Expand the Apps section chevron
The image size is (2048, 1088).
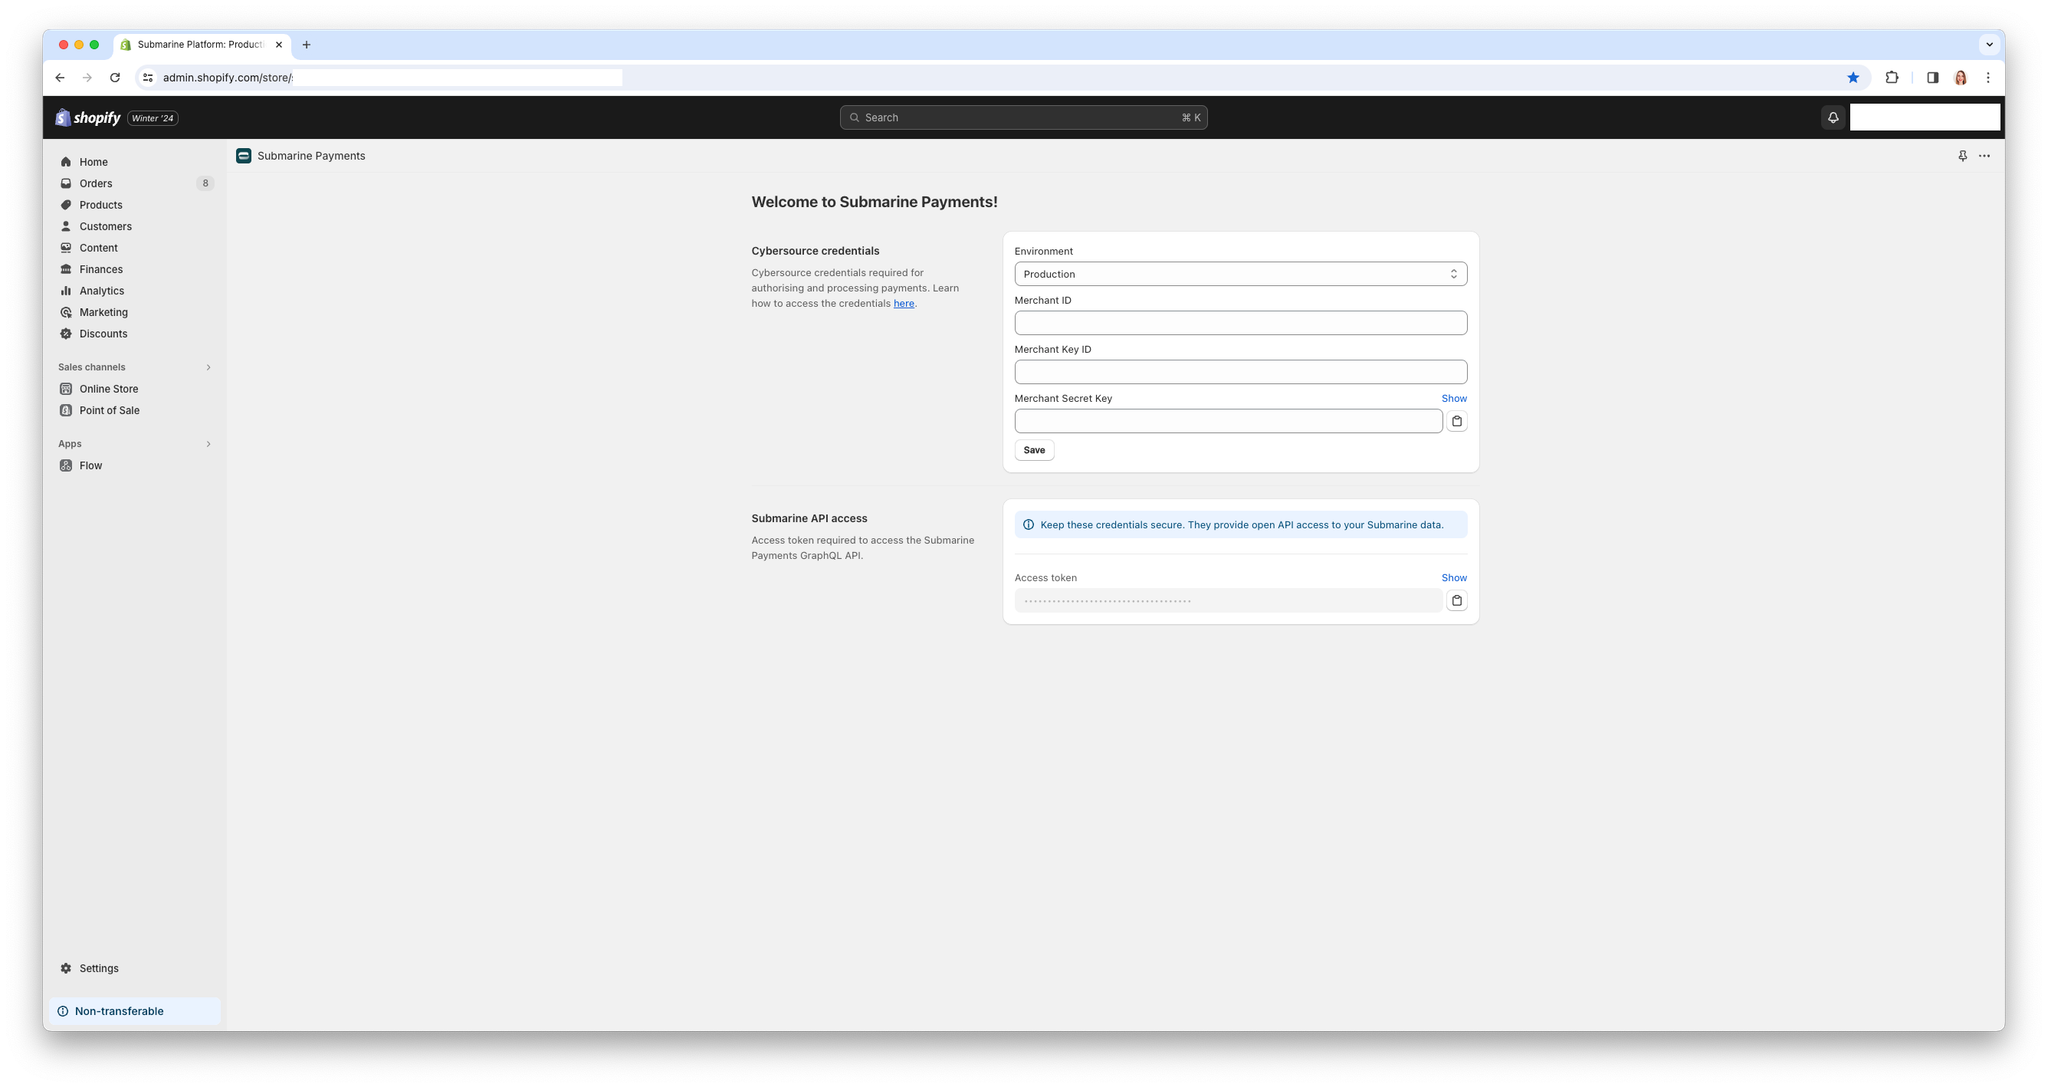[208, 444]
